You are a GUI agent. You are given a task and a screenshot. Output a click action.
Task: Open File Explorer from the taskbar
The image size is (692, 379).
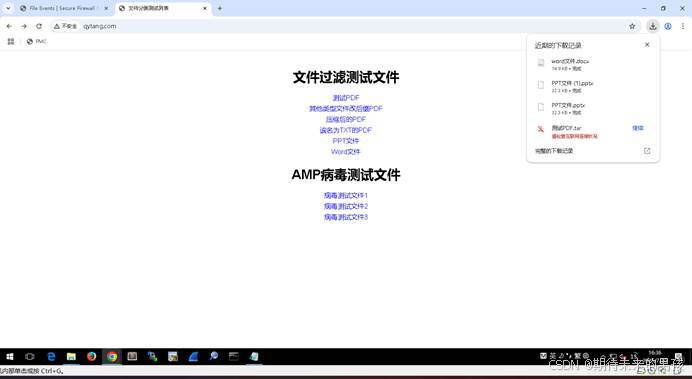71,356
